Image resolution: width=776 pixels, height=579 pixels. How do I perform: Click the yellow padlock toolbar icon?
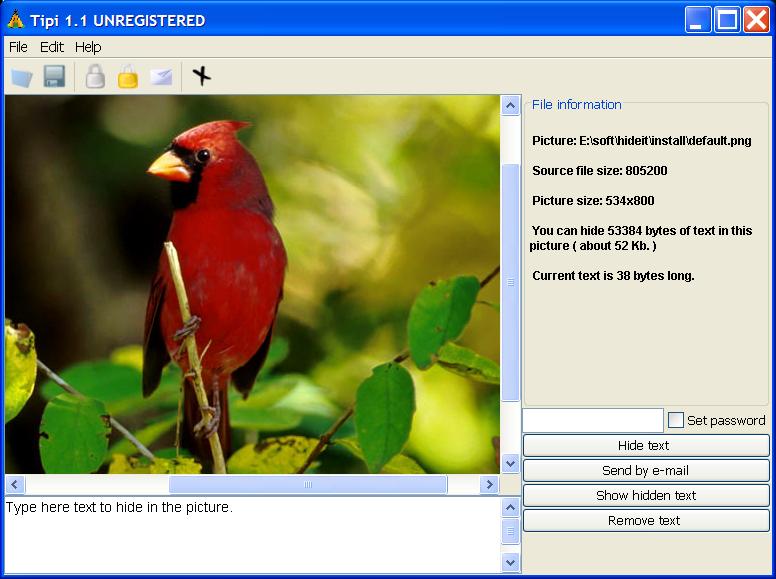tap(128, 77)
